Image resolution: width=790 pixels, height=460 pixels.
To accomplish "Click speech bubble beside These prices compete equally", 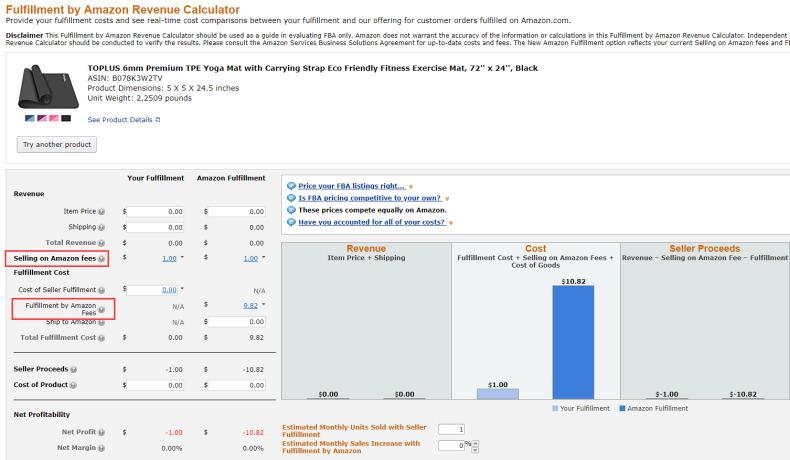I will (291, 210).
